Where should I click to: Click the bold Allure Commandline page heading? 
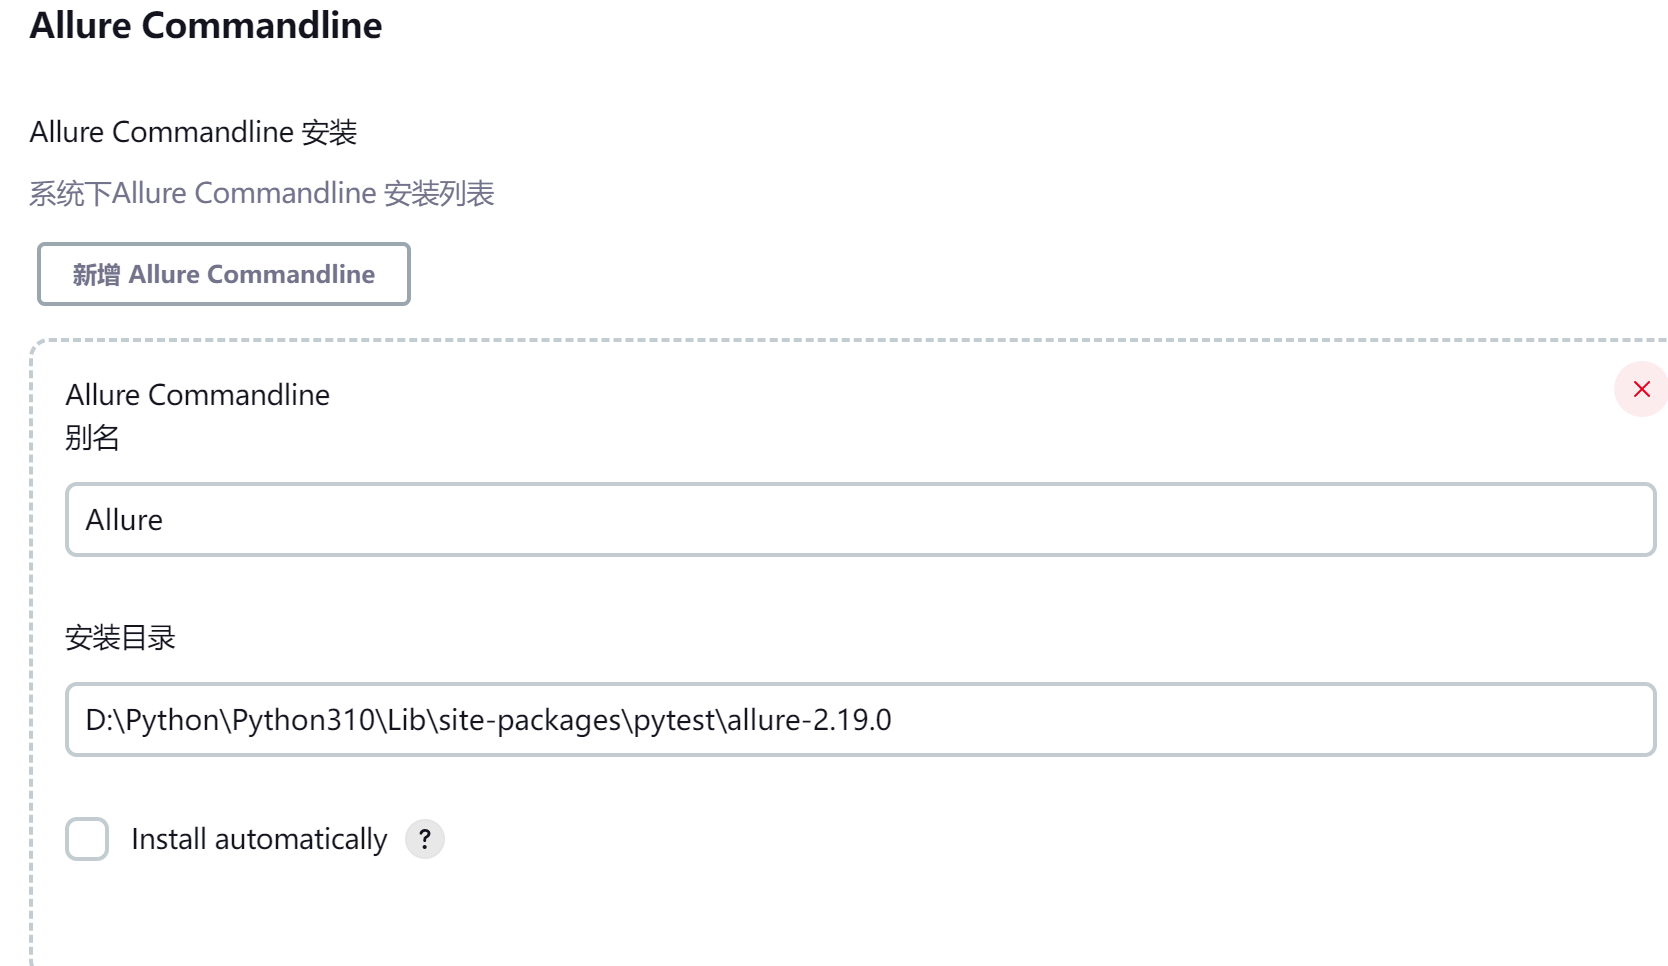pos(206,25)
